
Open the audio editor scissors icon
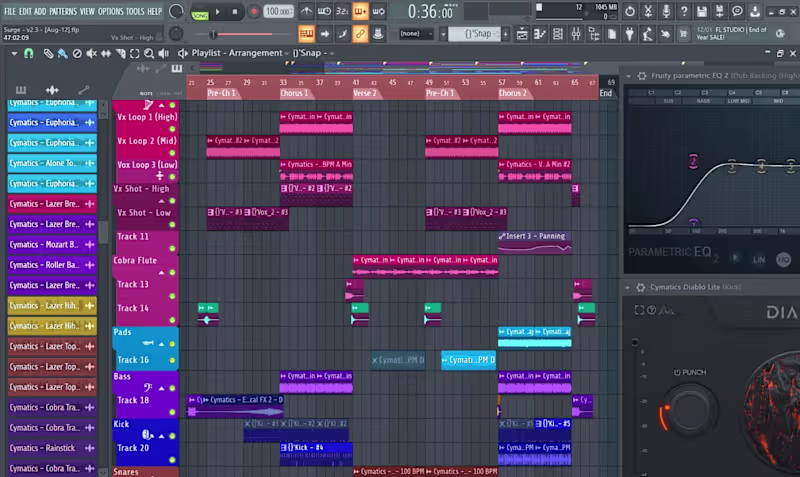(x=648, y=11)
